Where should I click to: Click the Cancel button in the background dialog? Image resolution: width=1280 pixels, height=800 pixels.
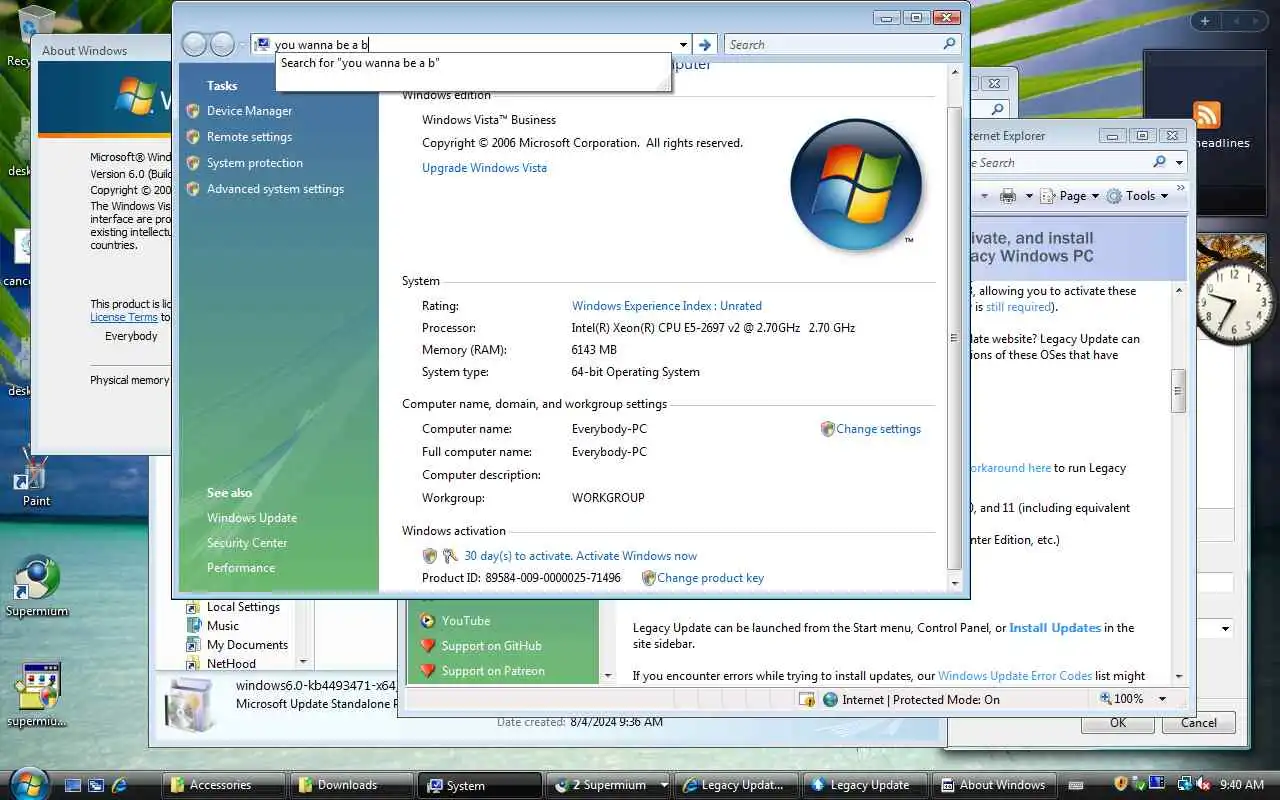[1199, 722]
